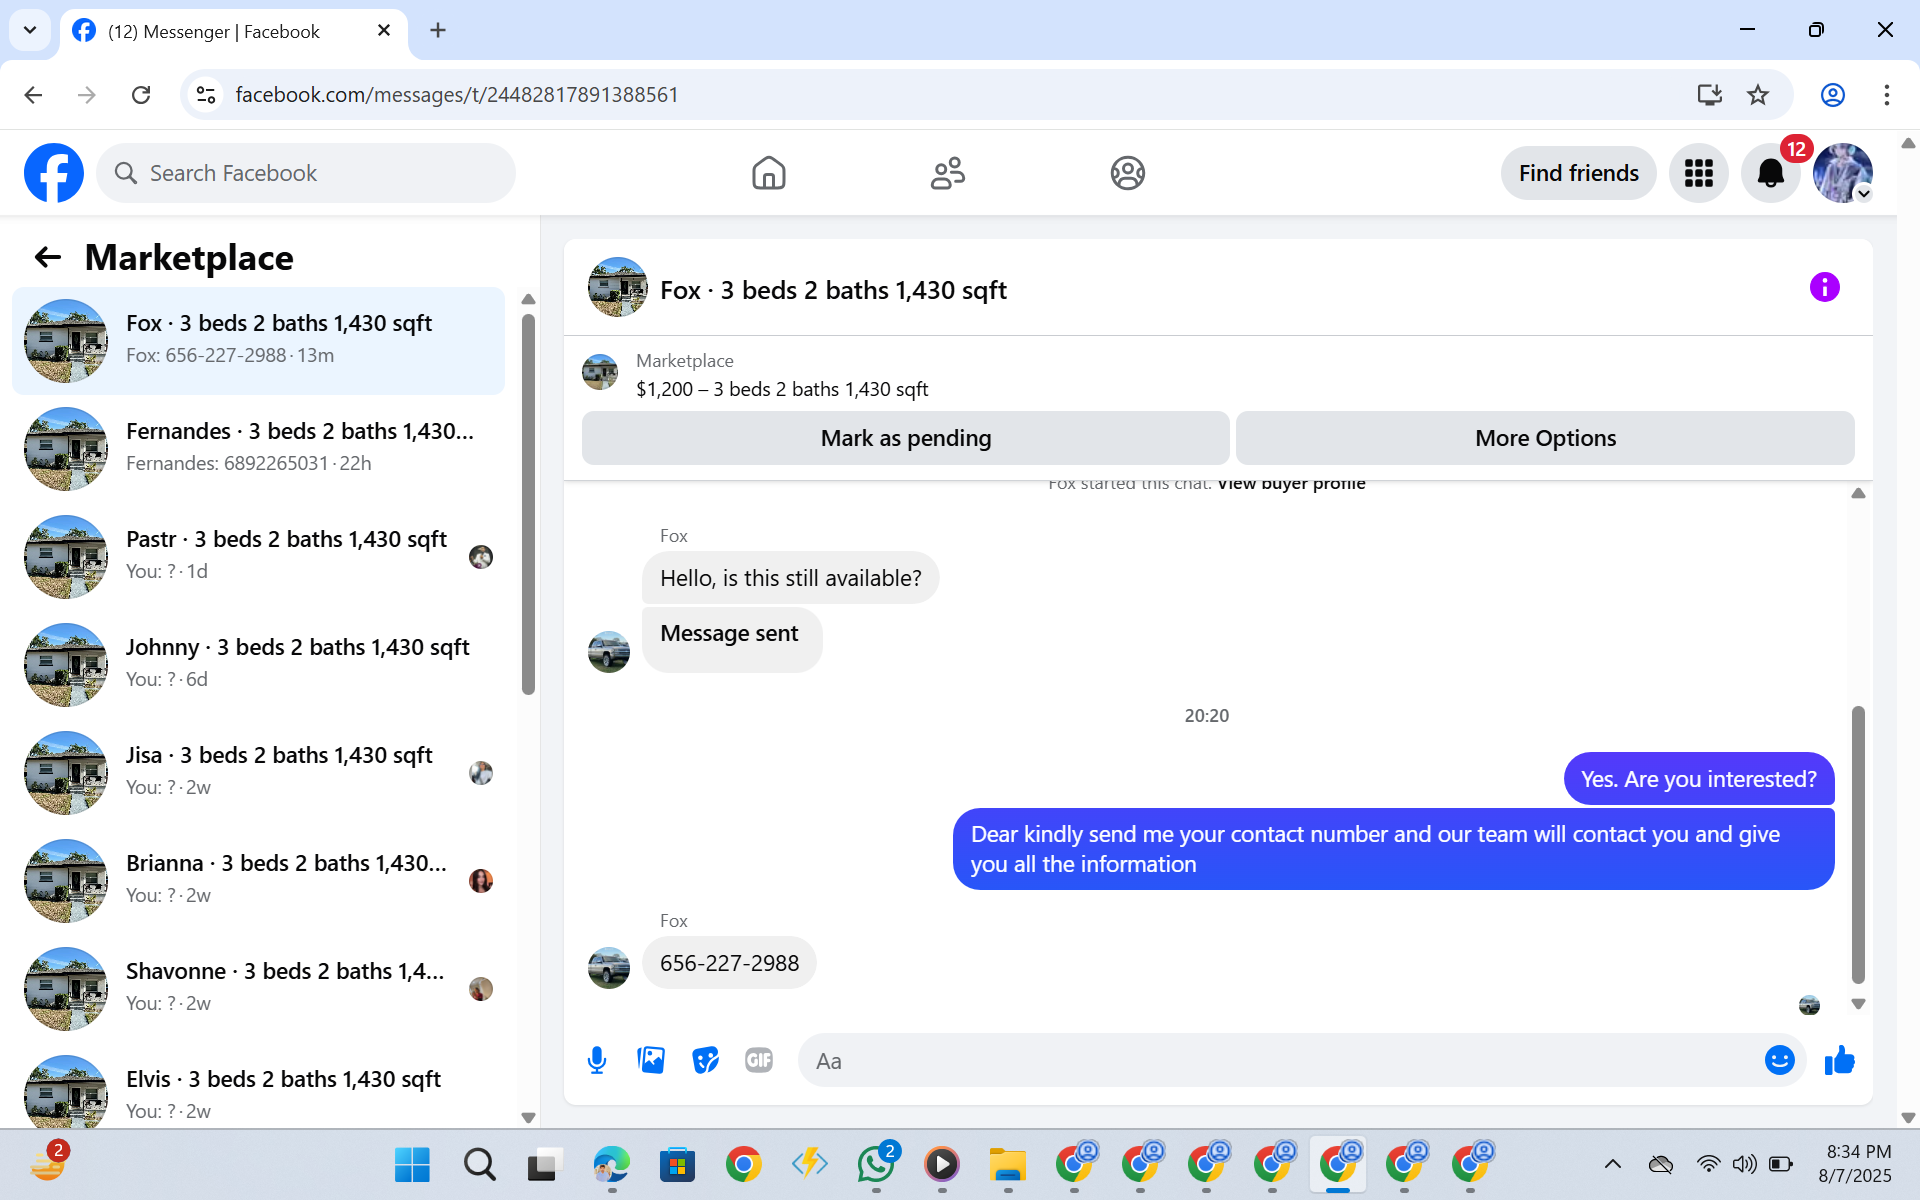Open View buyer profile link
The width and height of the screenshot is (1920, 1200).
pyautogui.click(x=1291, y=484)
